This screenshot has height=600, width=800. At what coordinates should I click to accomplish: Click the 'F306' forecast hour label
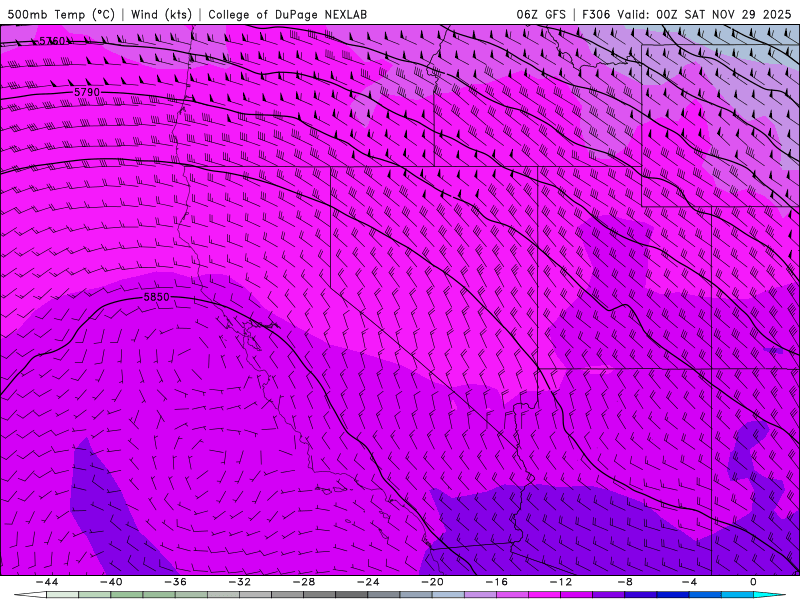tap(596, 14)
